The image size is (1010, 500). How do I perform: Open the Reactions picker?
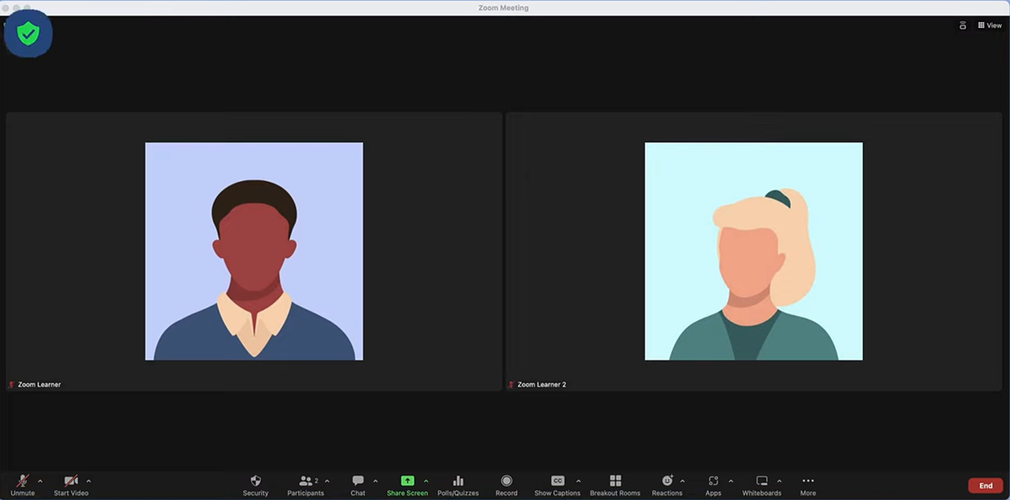click(x=667, y=482)
